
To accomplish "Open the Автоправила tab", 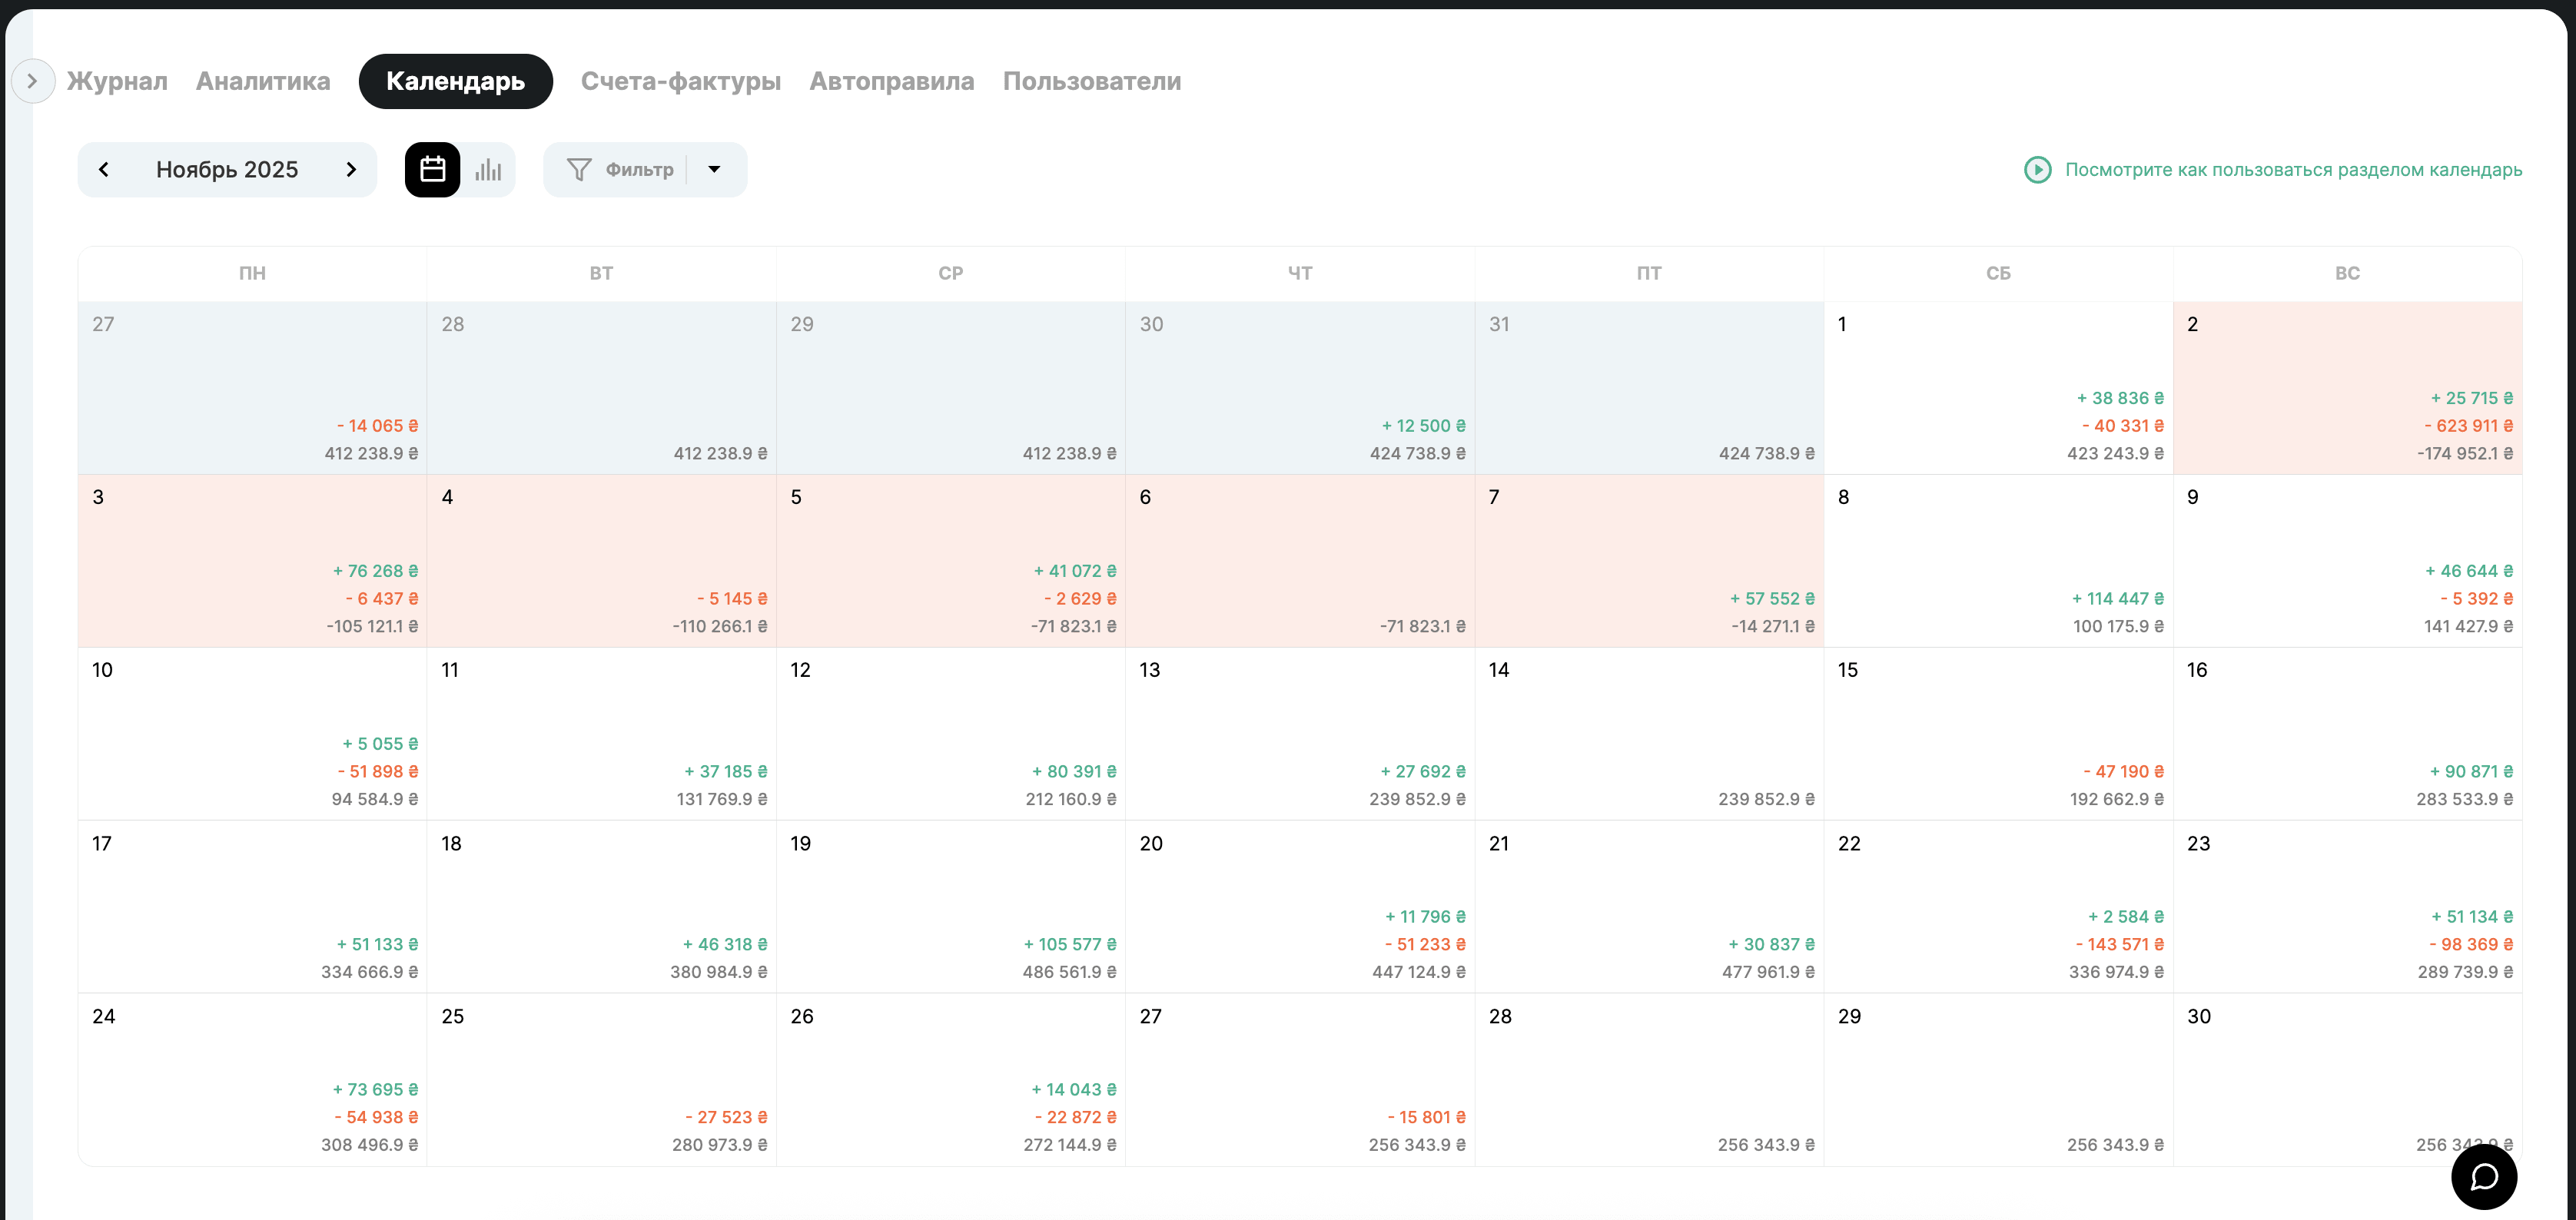I will [x=891, y=81].
